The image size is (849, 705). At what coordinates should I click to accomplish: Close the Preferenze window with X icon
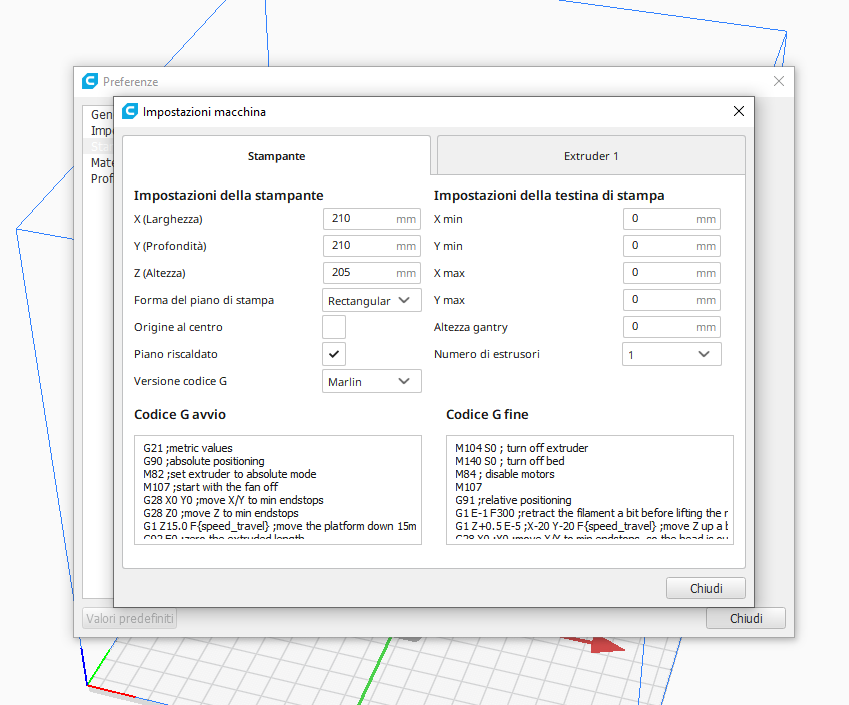pyautogui.click(x=779, y=81)
